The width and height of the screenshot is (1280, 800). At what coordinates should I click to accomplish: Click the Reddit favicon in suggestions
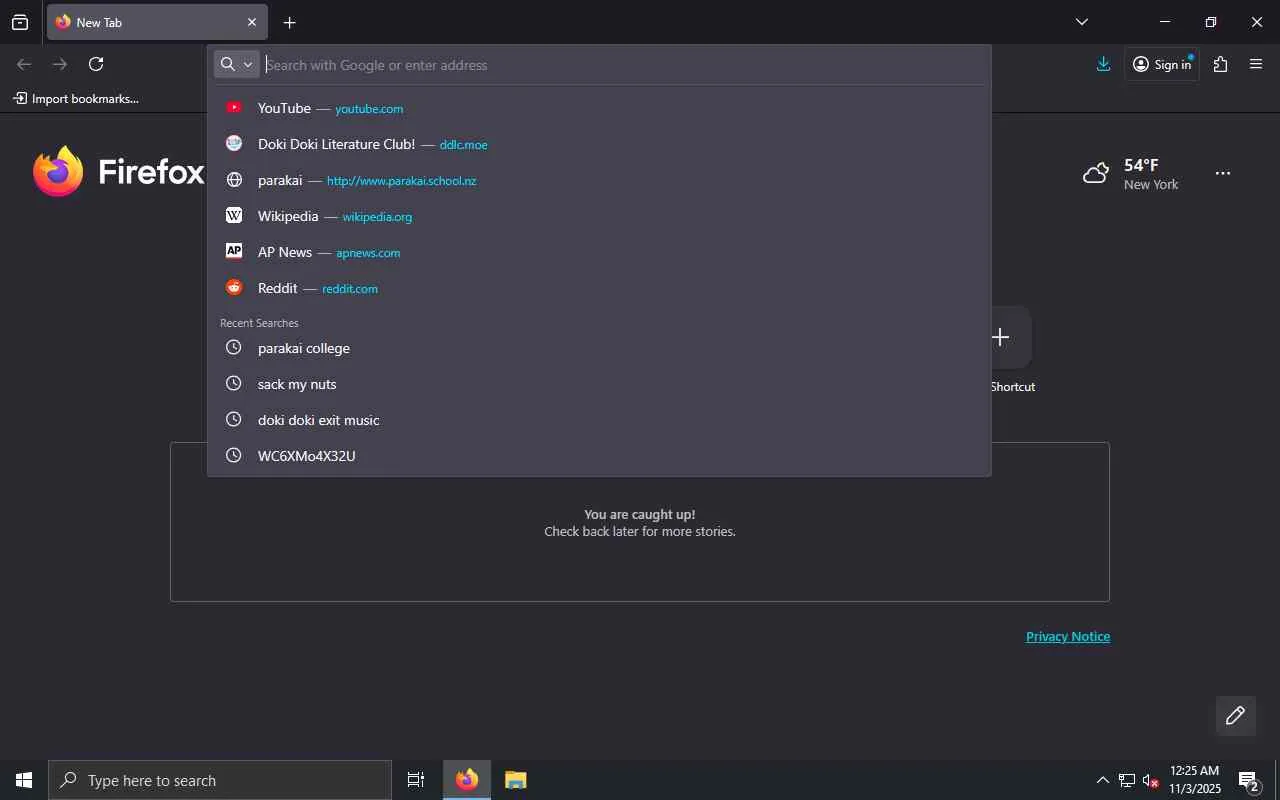[x=234, y=287]
